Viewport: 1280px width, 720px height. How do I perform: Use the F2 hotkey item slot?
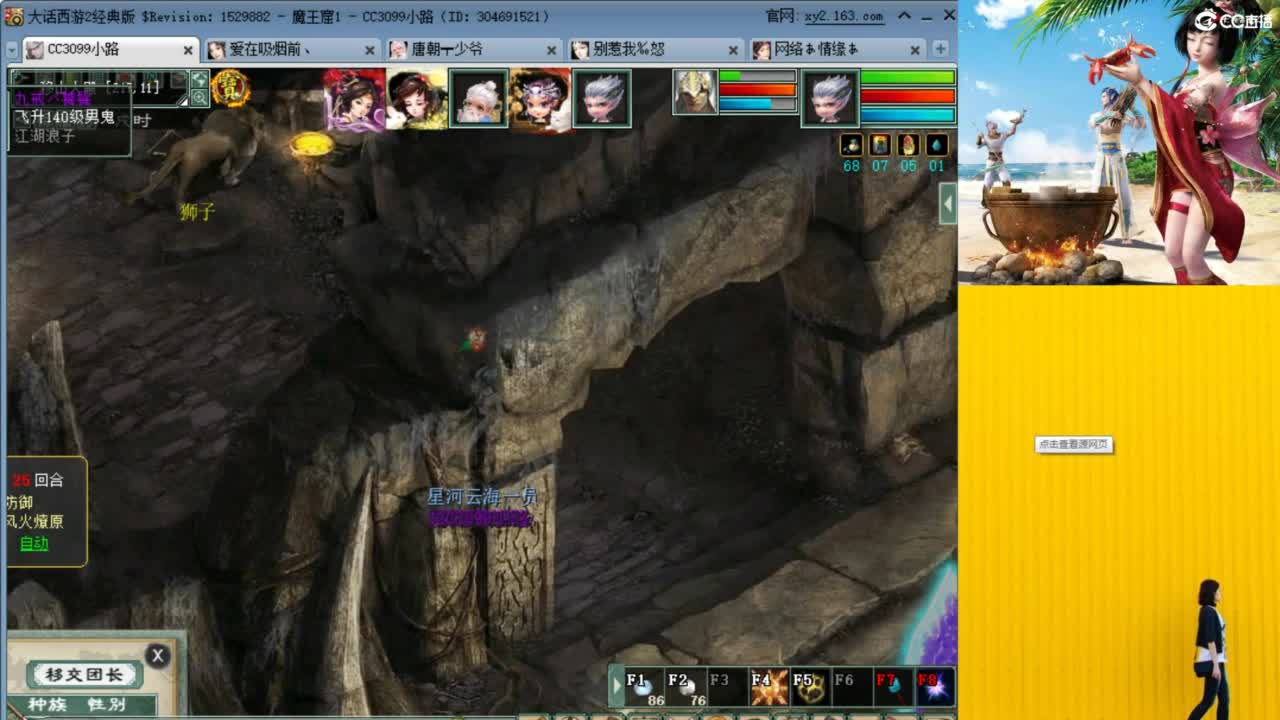(686, 687)
